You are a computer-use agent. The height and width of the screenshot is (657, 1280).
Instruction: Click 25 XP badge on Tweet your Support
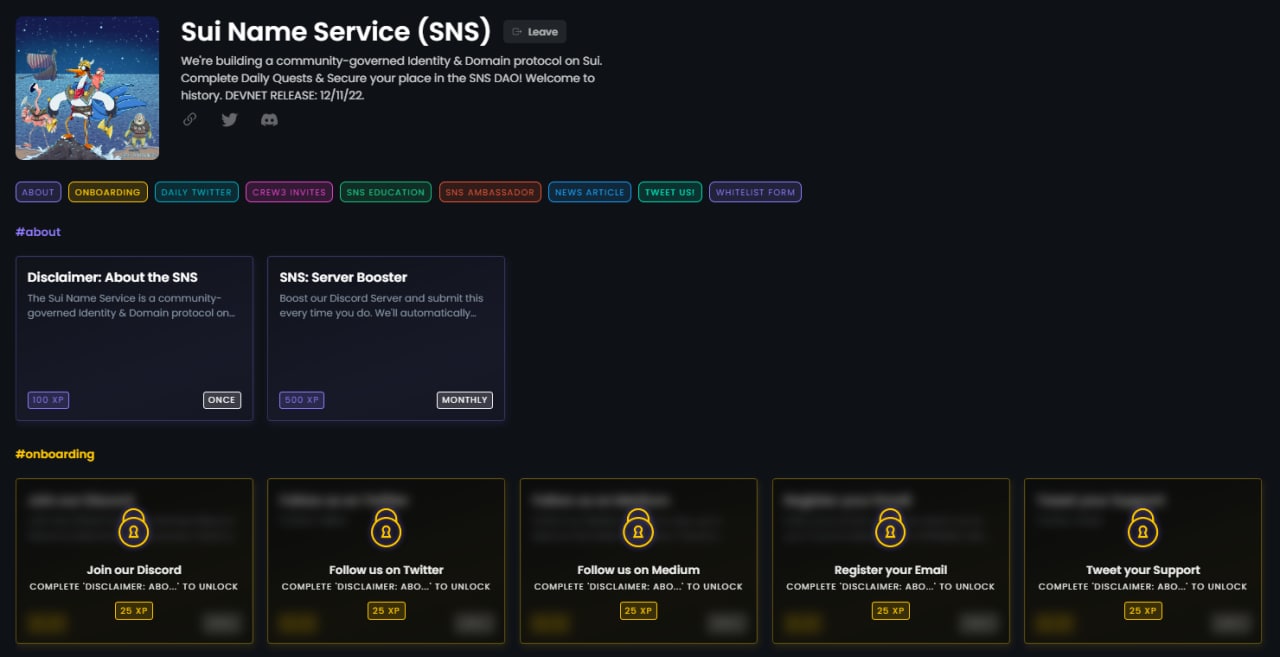[1143, 610]
